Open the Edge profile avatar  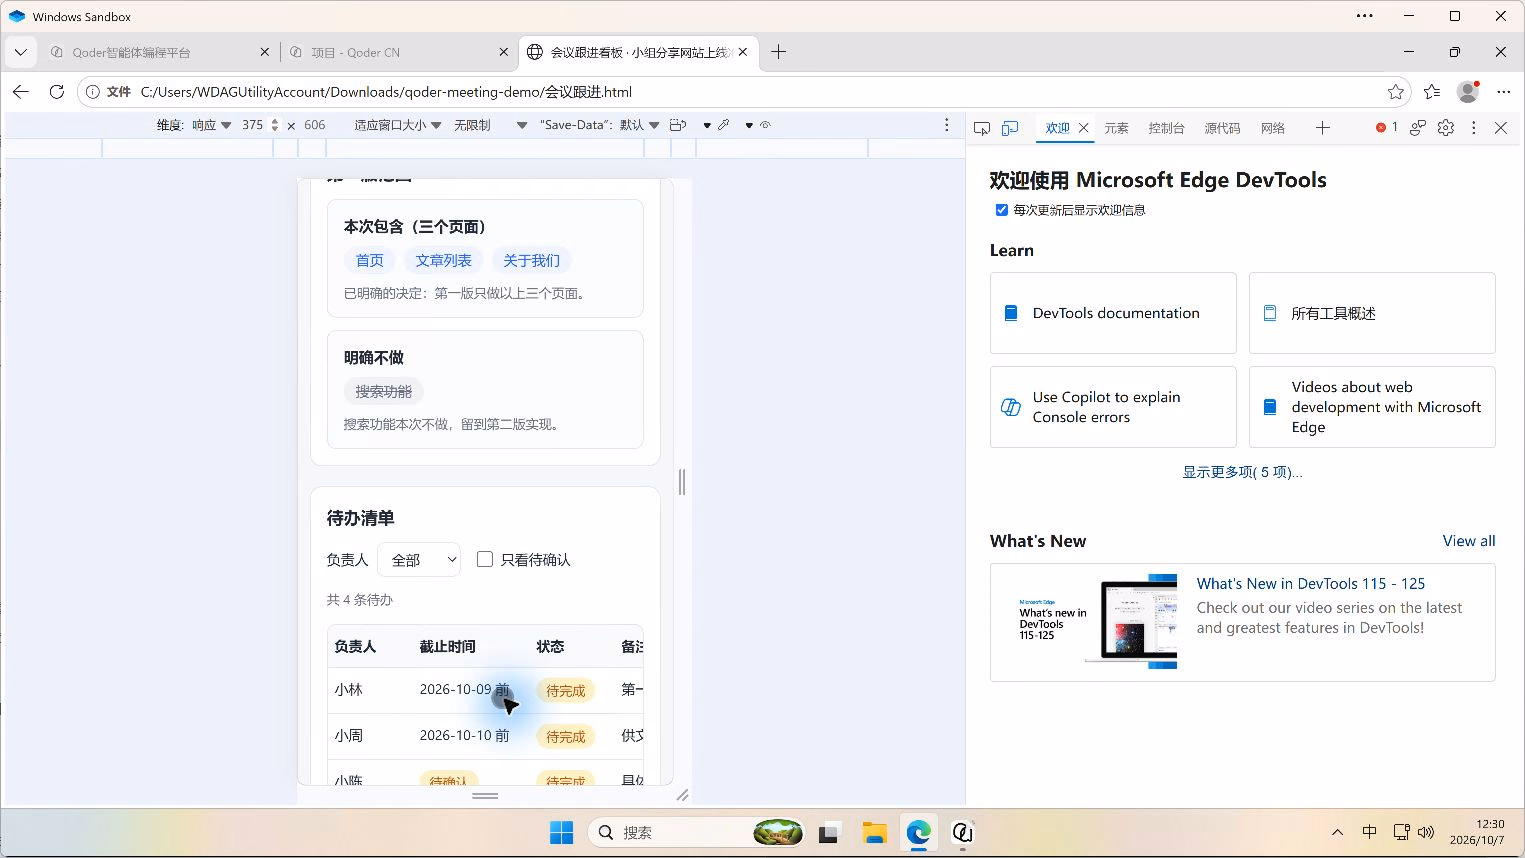[1468, 92]
